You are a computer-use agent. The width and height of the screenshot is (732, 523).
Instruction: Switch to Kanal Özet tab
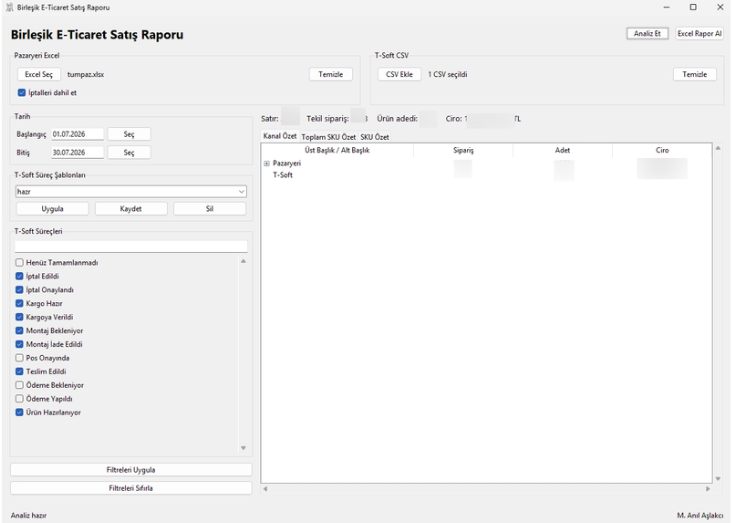(280, 136)
